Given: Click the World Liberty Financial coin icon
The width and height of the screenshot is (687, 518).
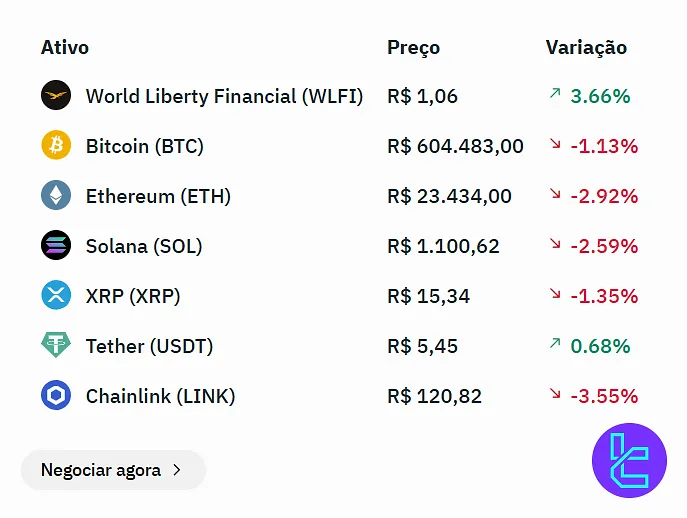Looking at the screenshot, I should pos(56,96).
